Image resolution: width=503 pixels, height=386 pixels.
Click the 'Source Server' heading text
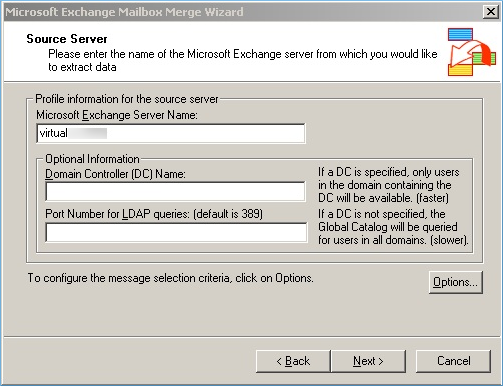click(x=67, y=39)
